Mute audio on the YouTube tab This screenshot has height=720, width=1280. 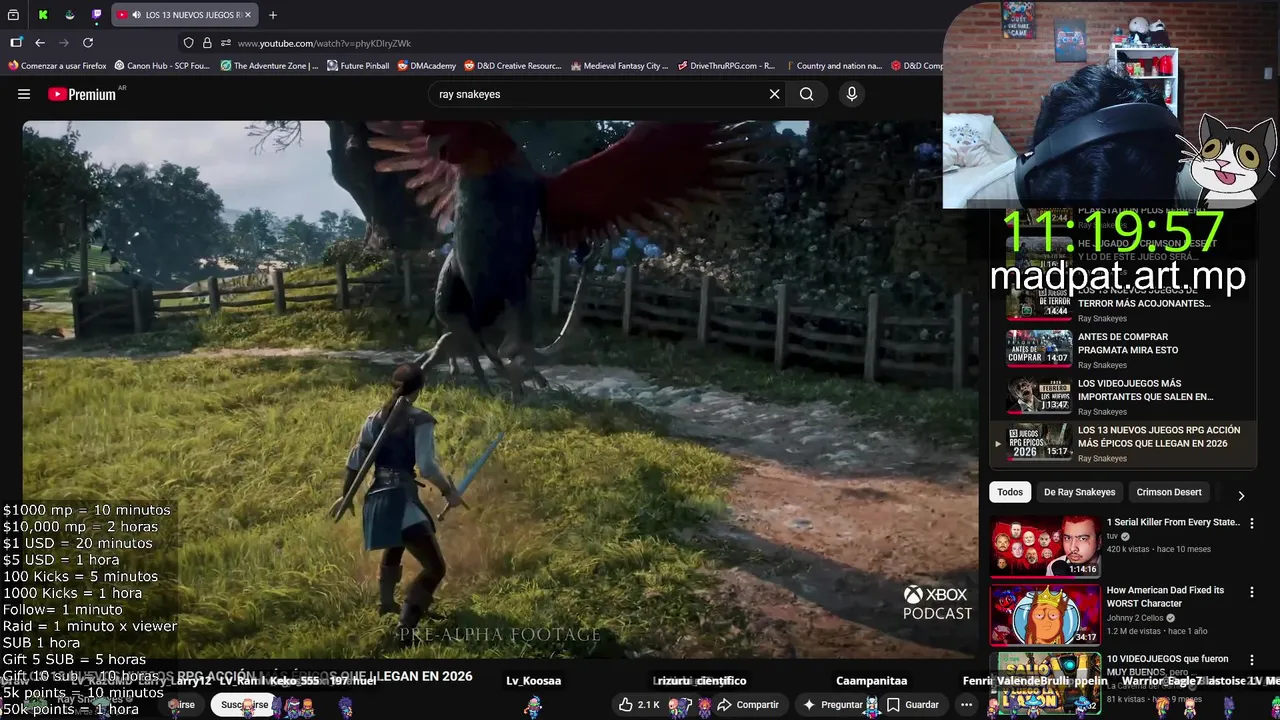[x=135, y=15]
